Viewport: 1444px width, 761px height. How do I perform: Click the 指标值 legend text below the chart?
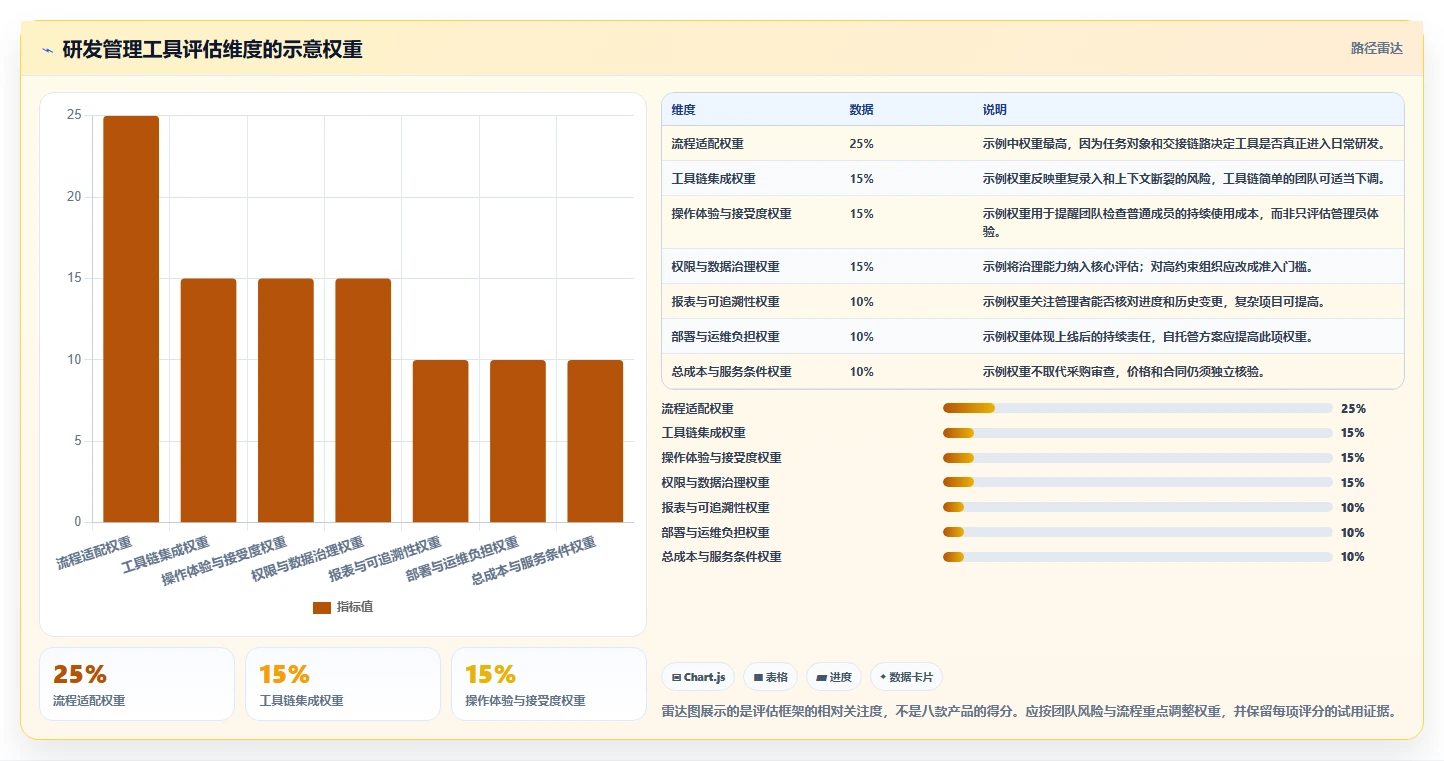pyautogui.click(x=355, y=607)
